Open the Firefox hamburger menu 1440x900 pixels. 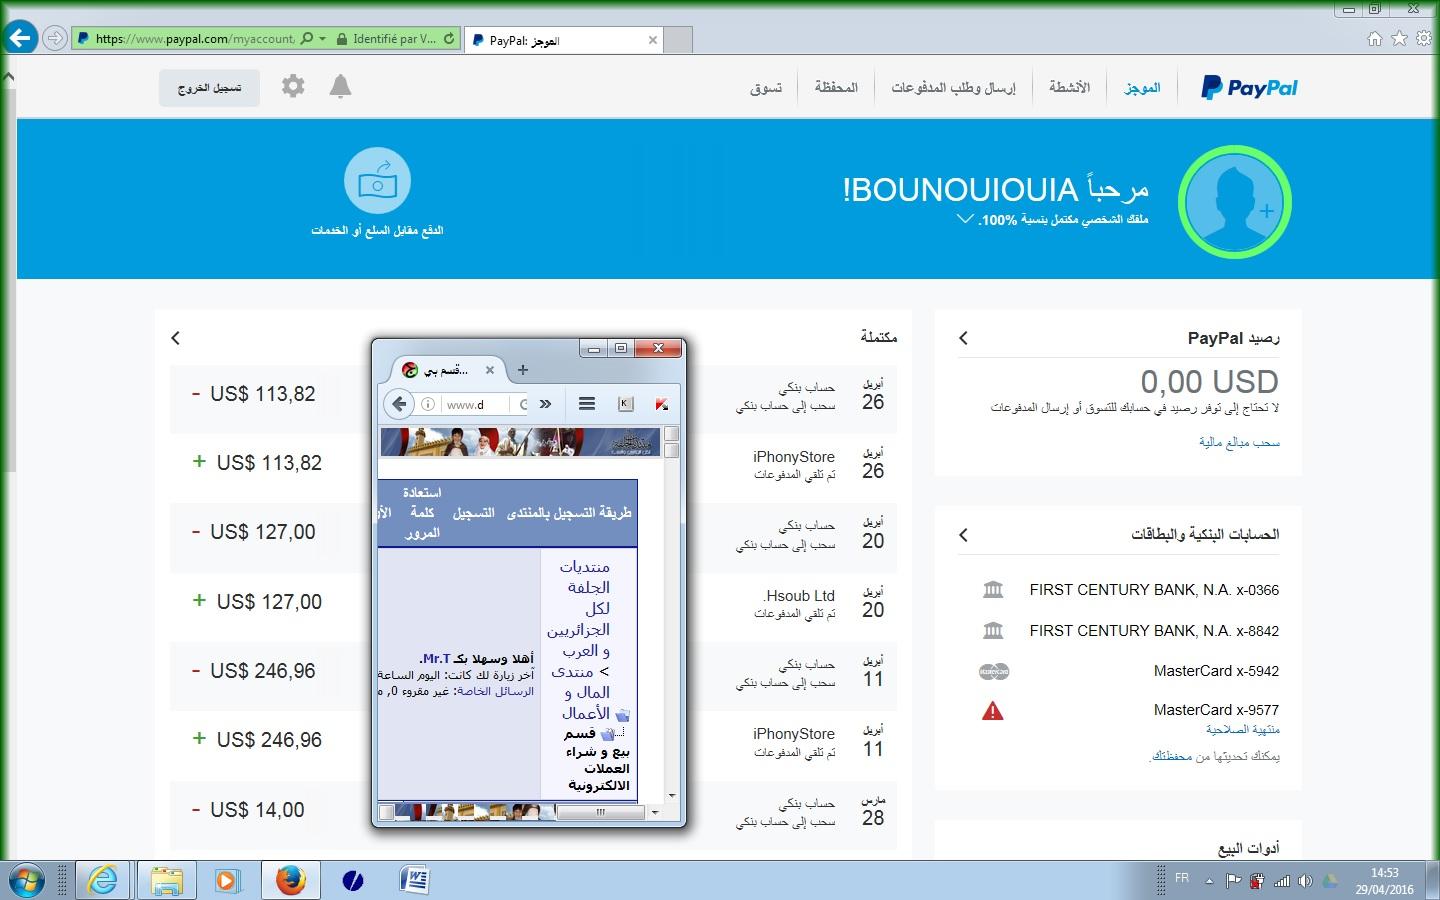click(x=587, y=404)
